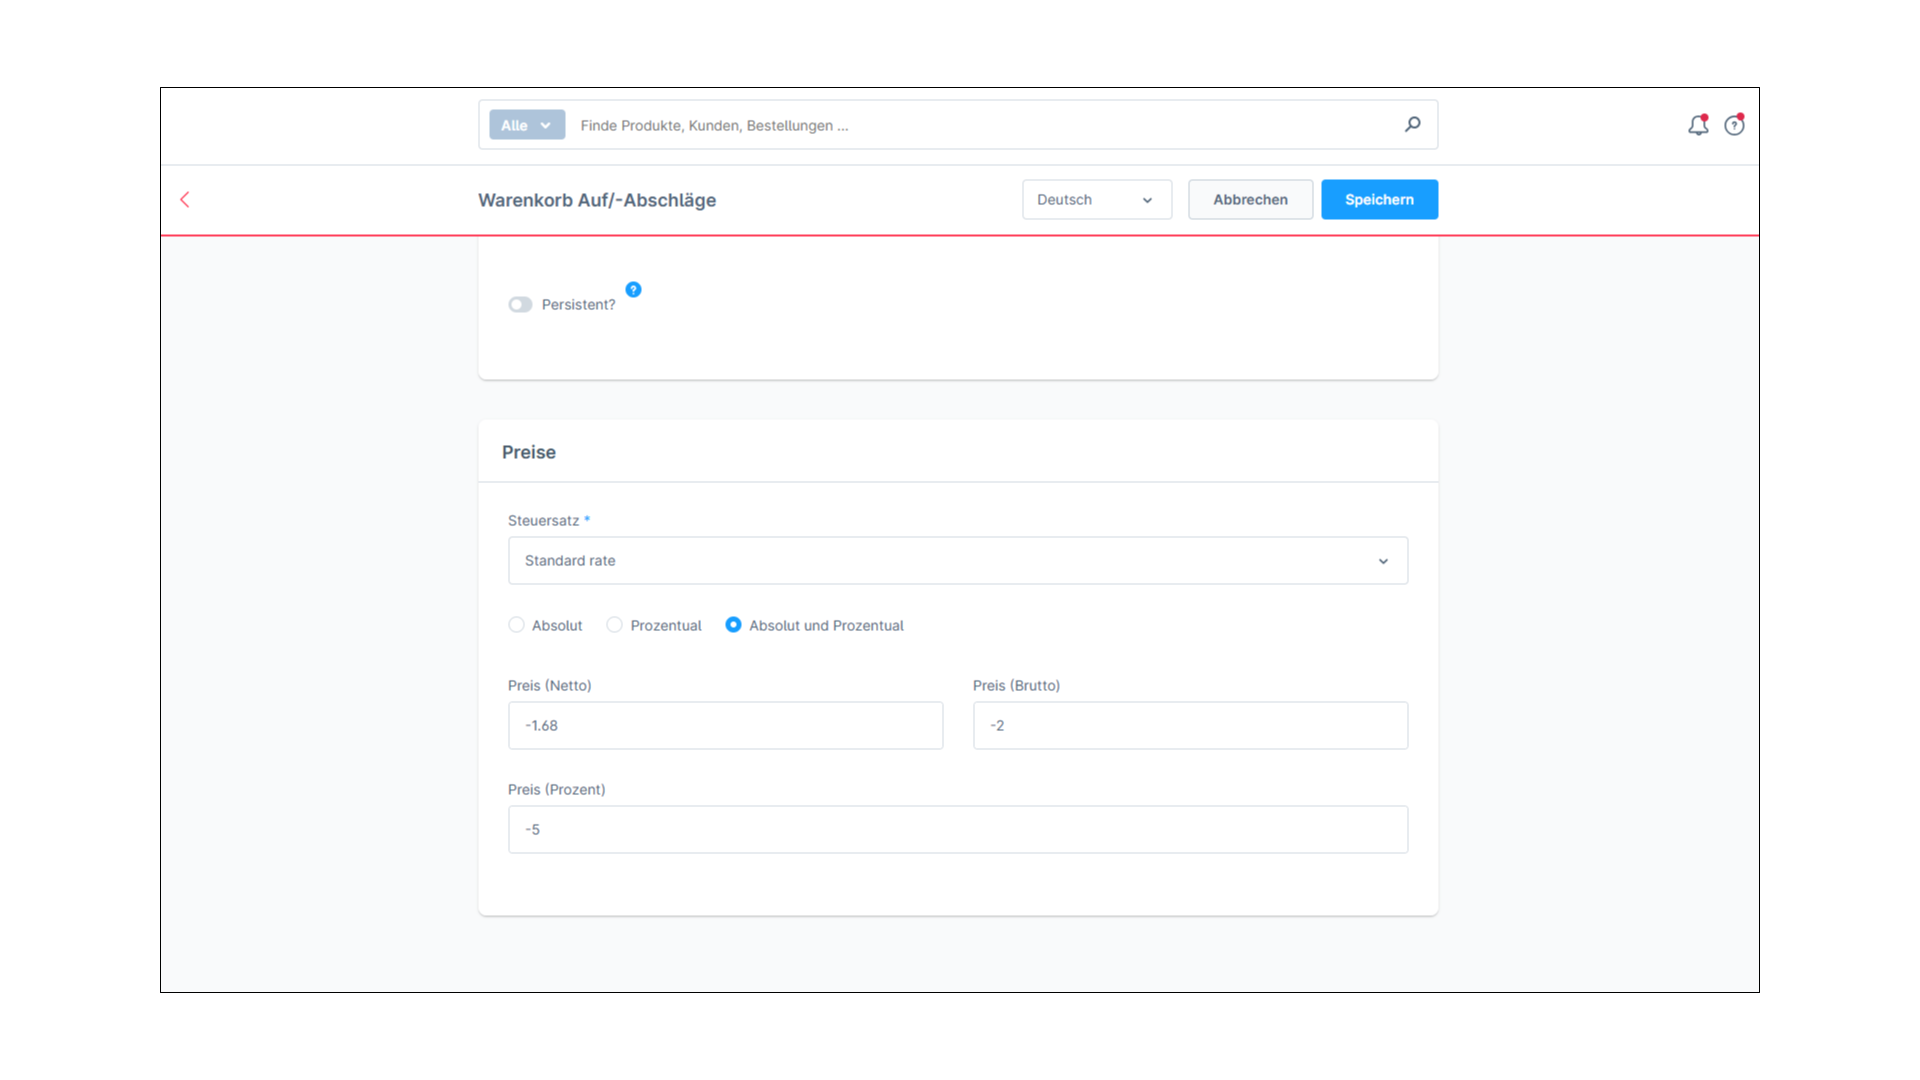This screenshot has width=1920, height=1080.
Task: Click the back navigation arrow icon
Action: coord(185,200)
